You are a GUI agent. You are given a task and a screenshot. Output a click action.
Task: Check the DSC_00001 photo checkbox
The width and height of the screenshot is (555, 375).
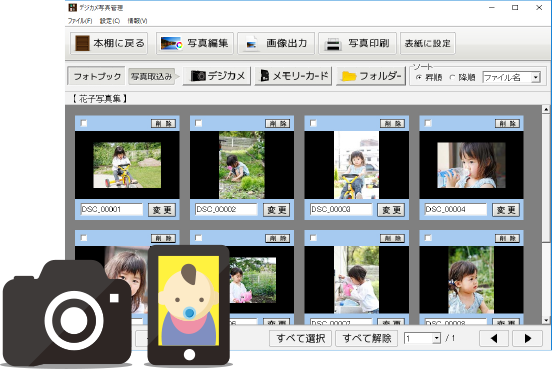84,123
